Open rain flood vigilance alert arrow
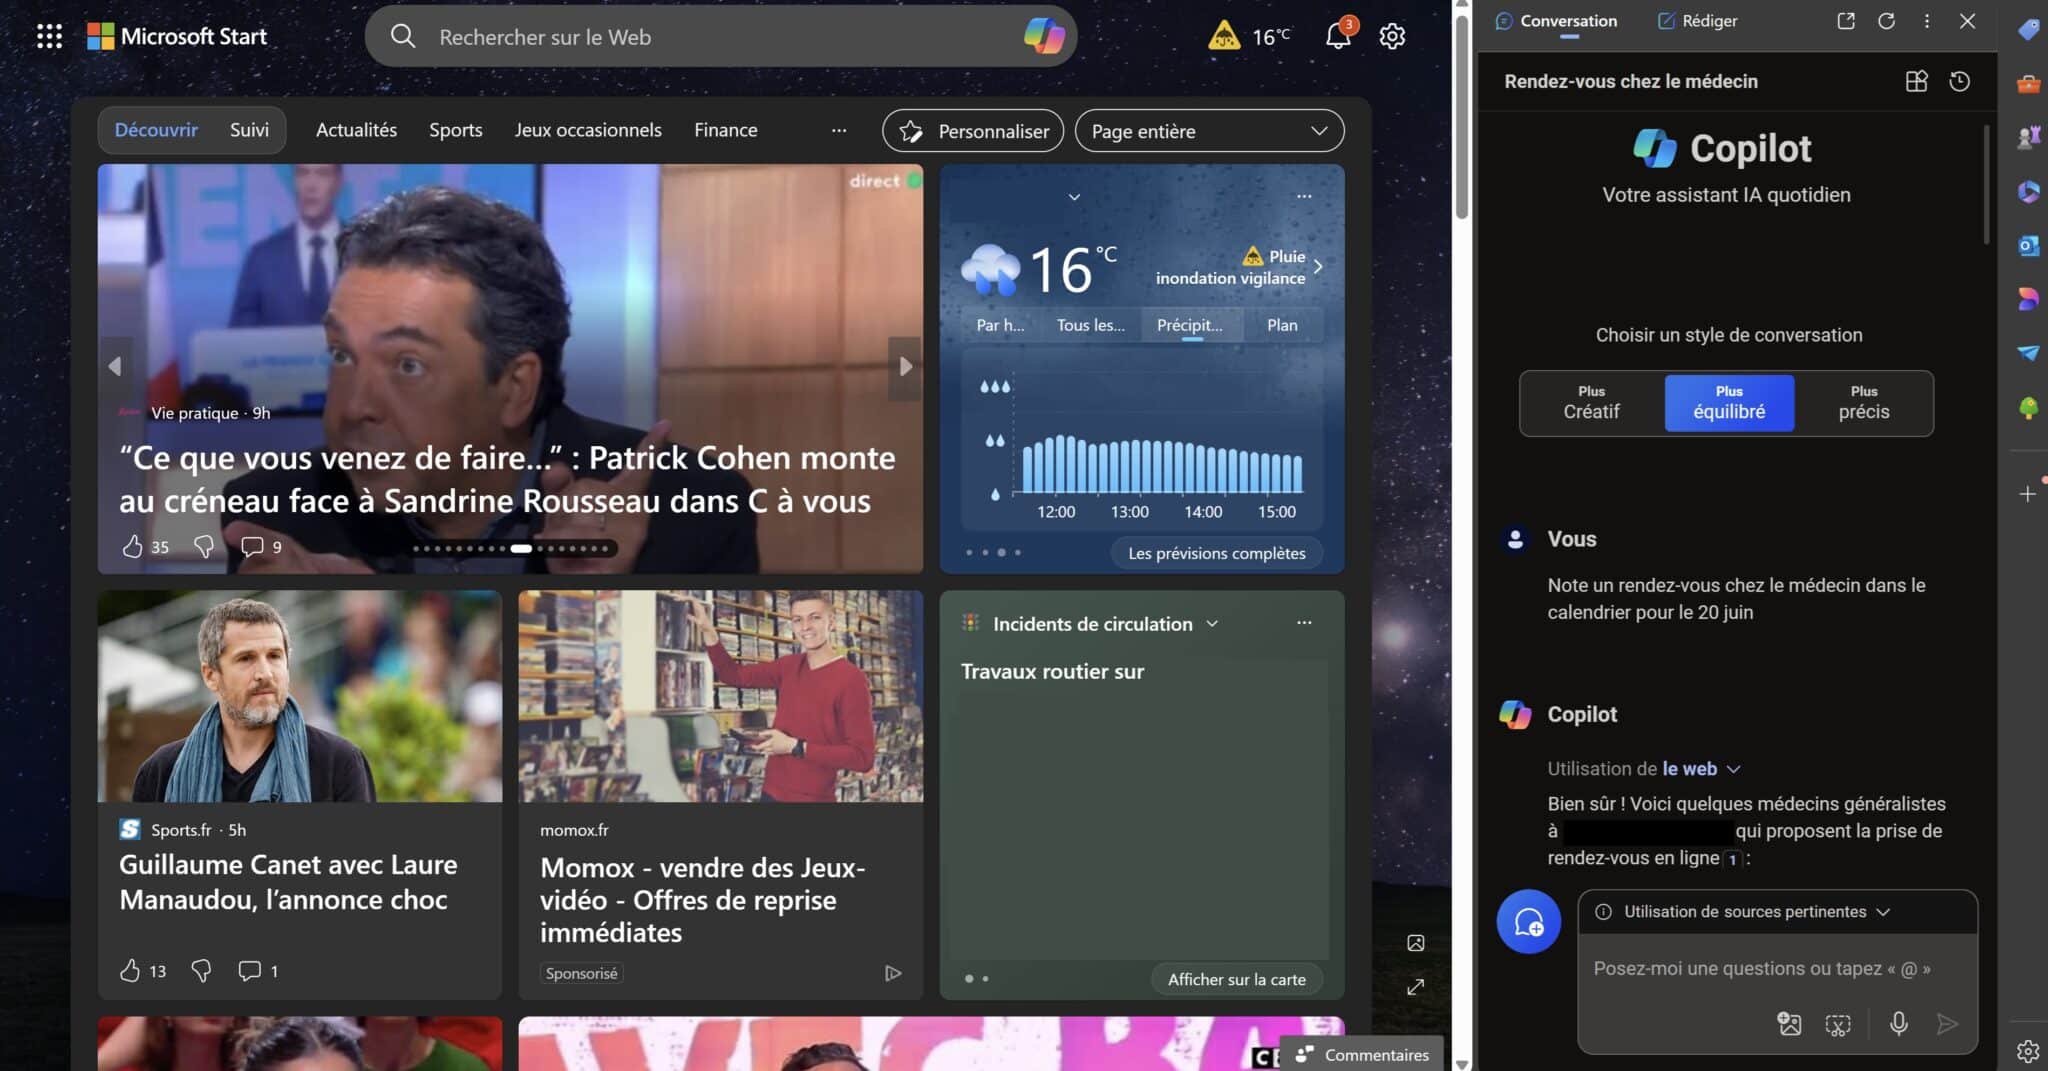This screenshot has width=2048, height=1071. pos(1318,267)
